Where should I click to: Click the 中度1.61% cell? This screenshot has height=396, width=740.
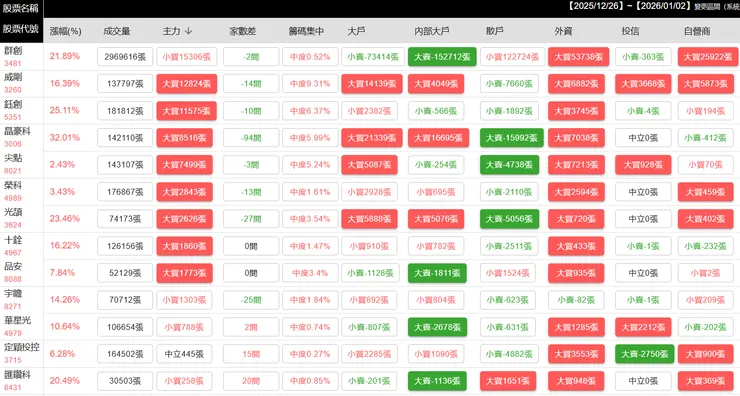[310, 192]
